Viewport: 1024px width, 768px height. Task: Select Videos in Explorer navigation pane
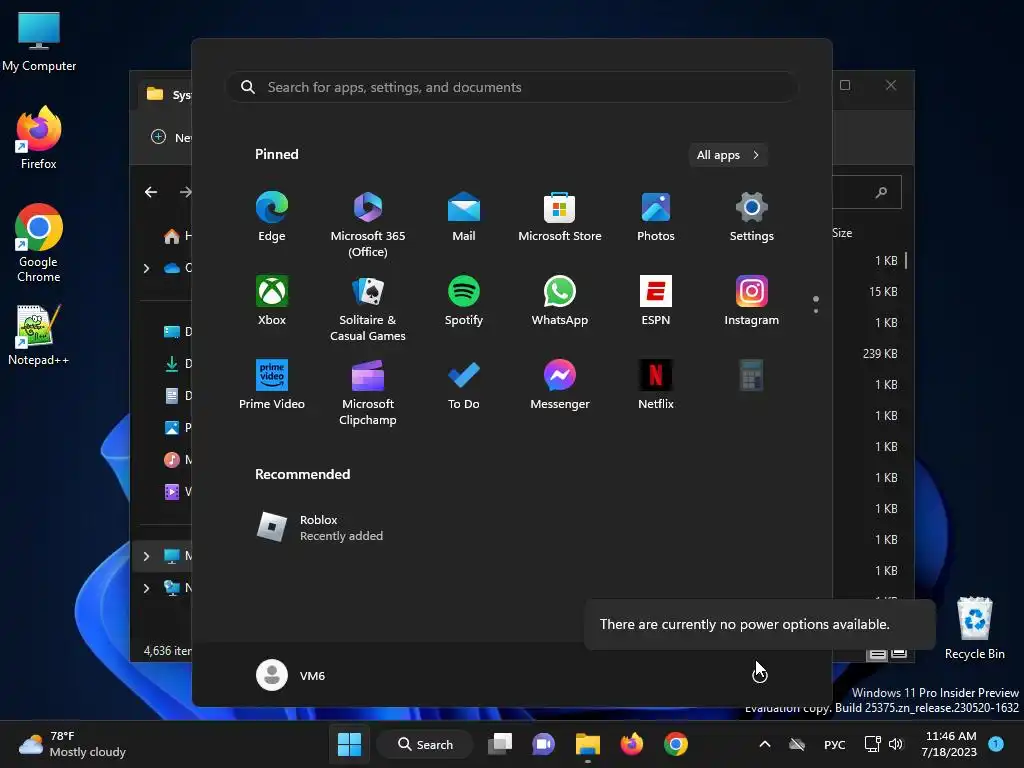(x=176, y=491)
